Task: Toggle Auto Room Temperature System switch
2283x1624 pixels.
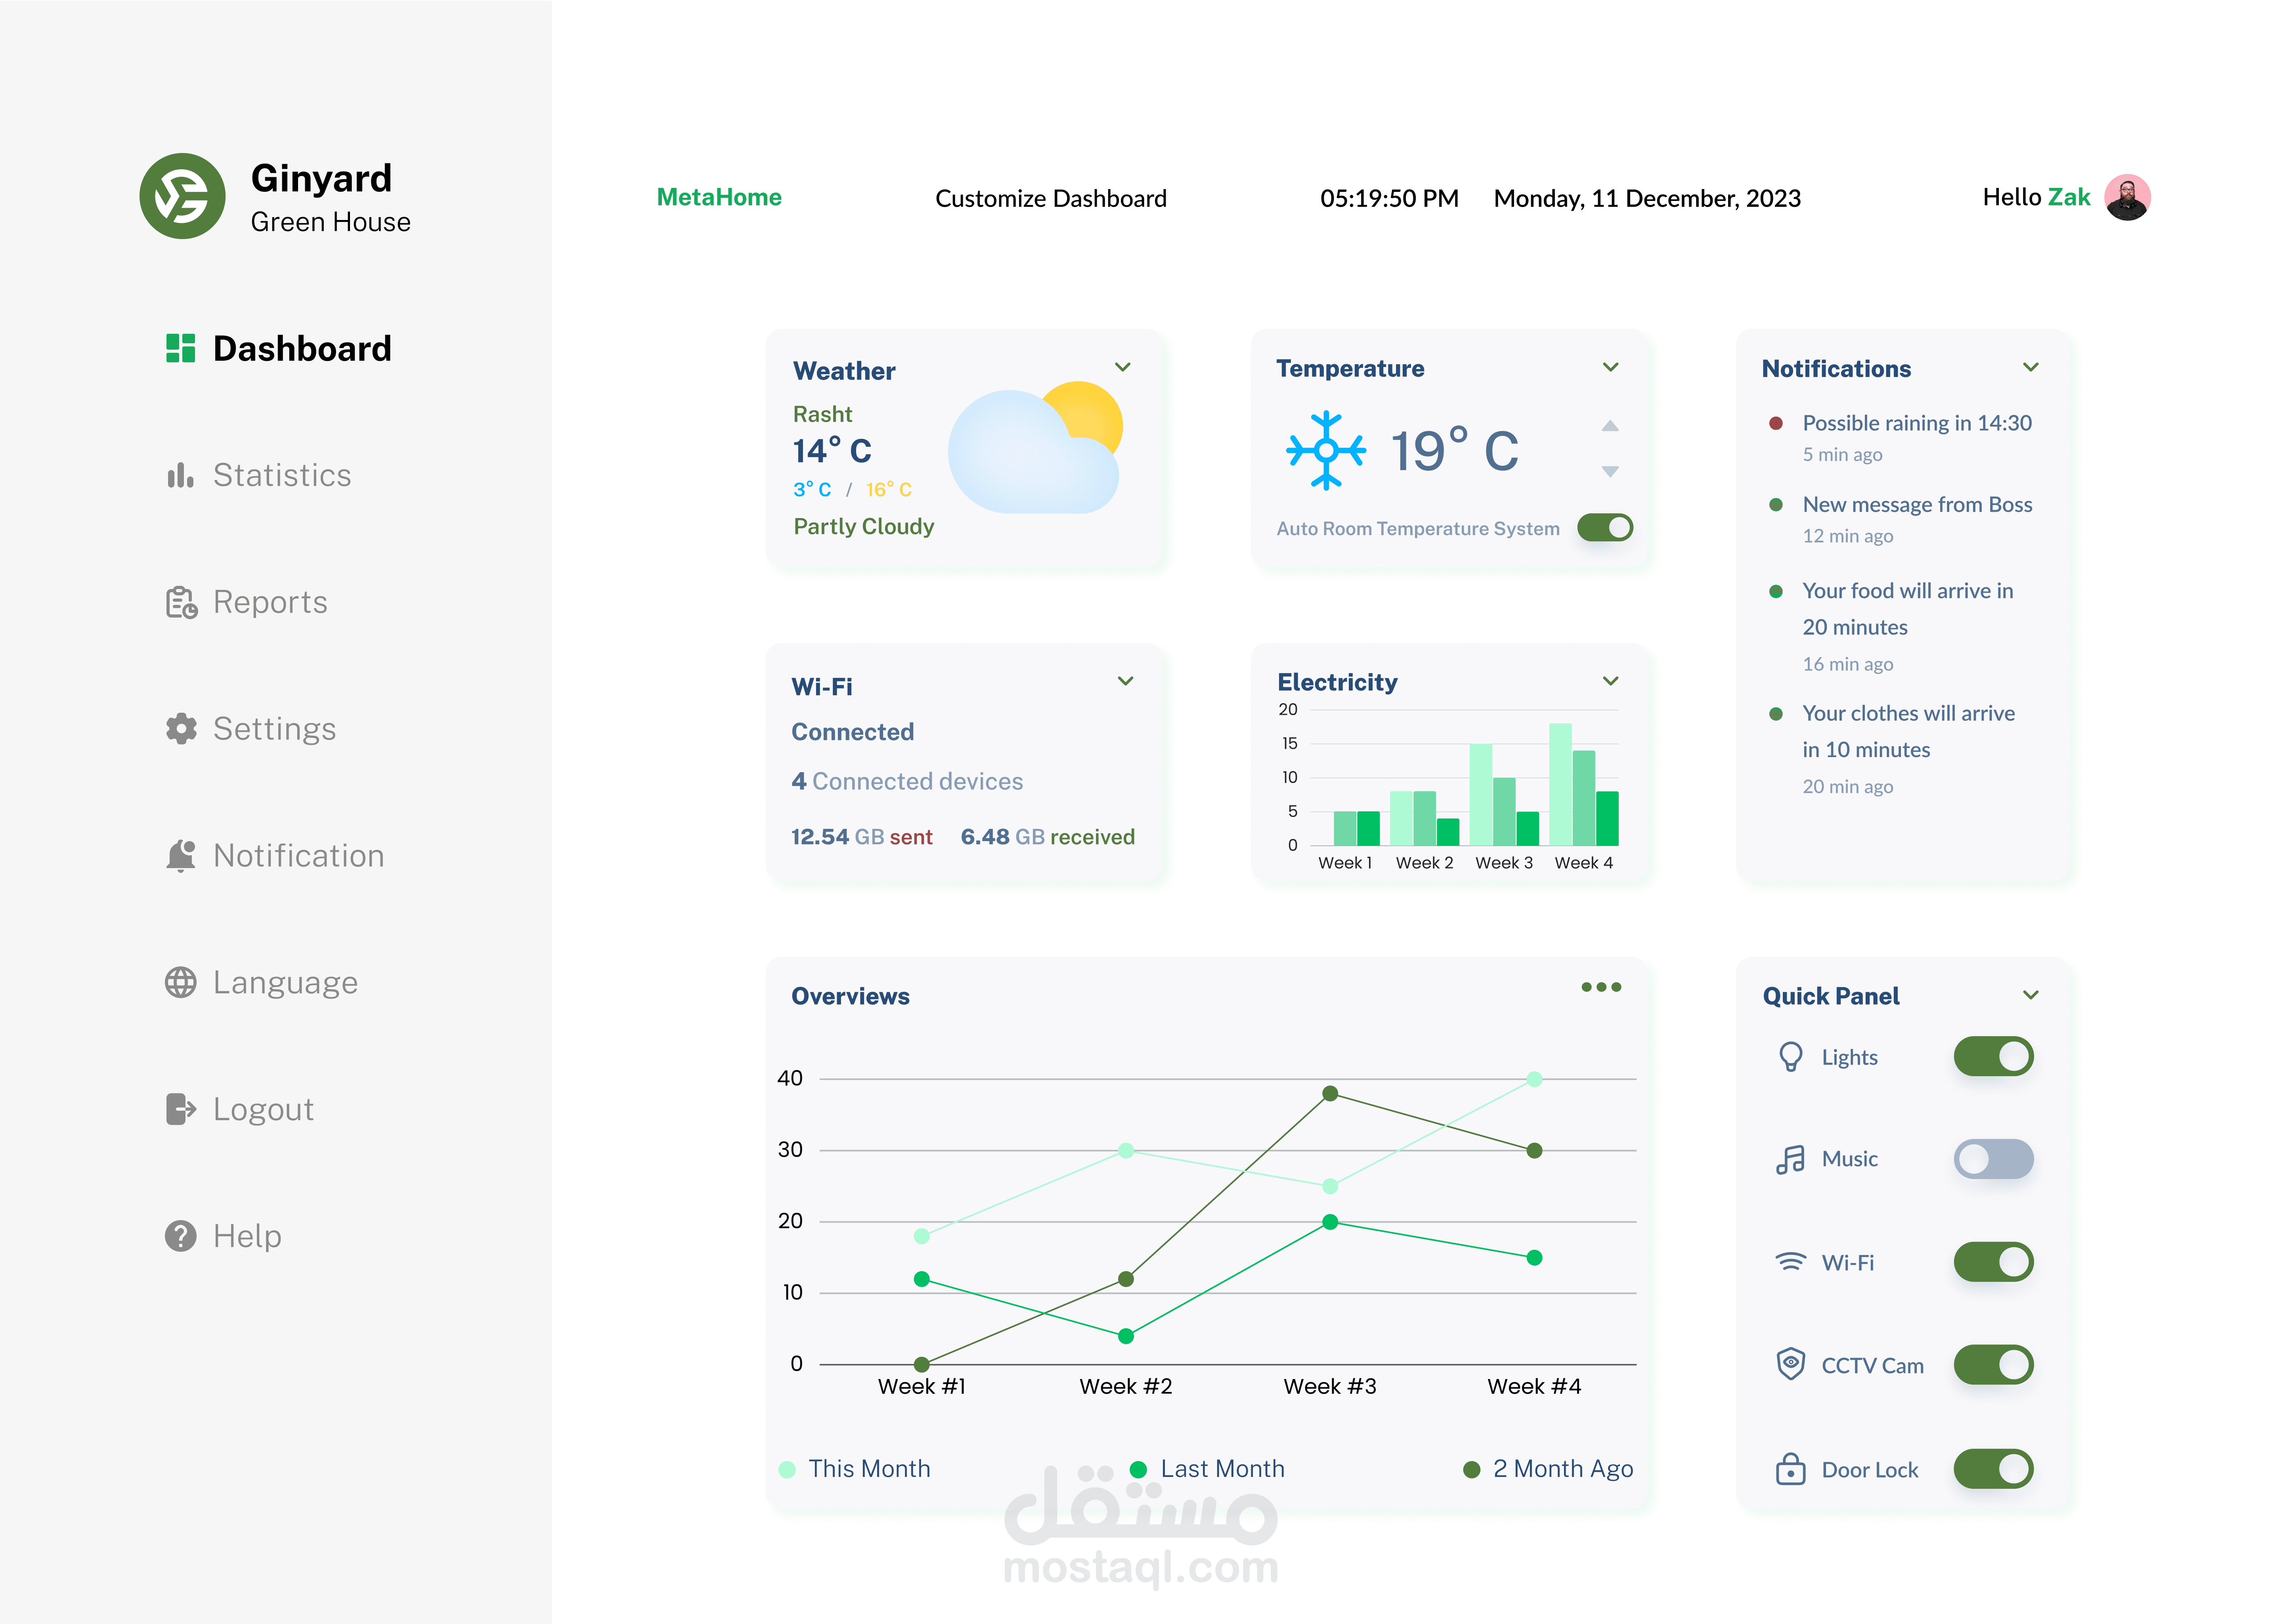Action: tap(1604, 528)
